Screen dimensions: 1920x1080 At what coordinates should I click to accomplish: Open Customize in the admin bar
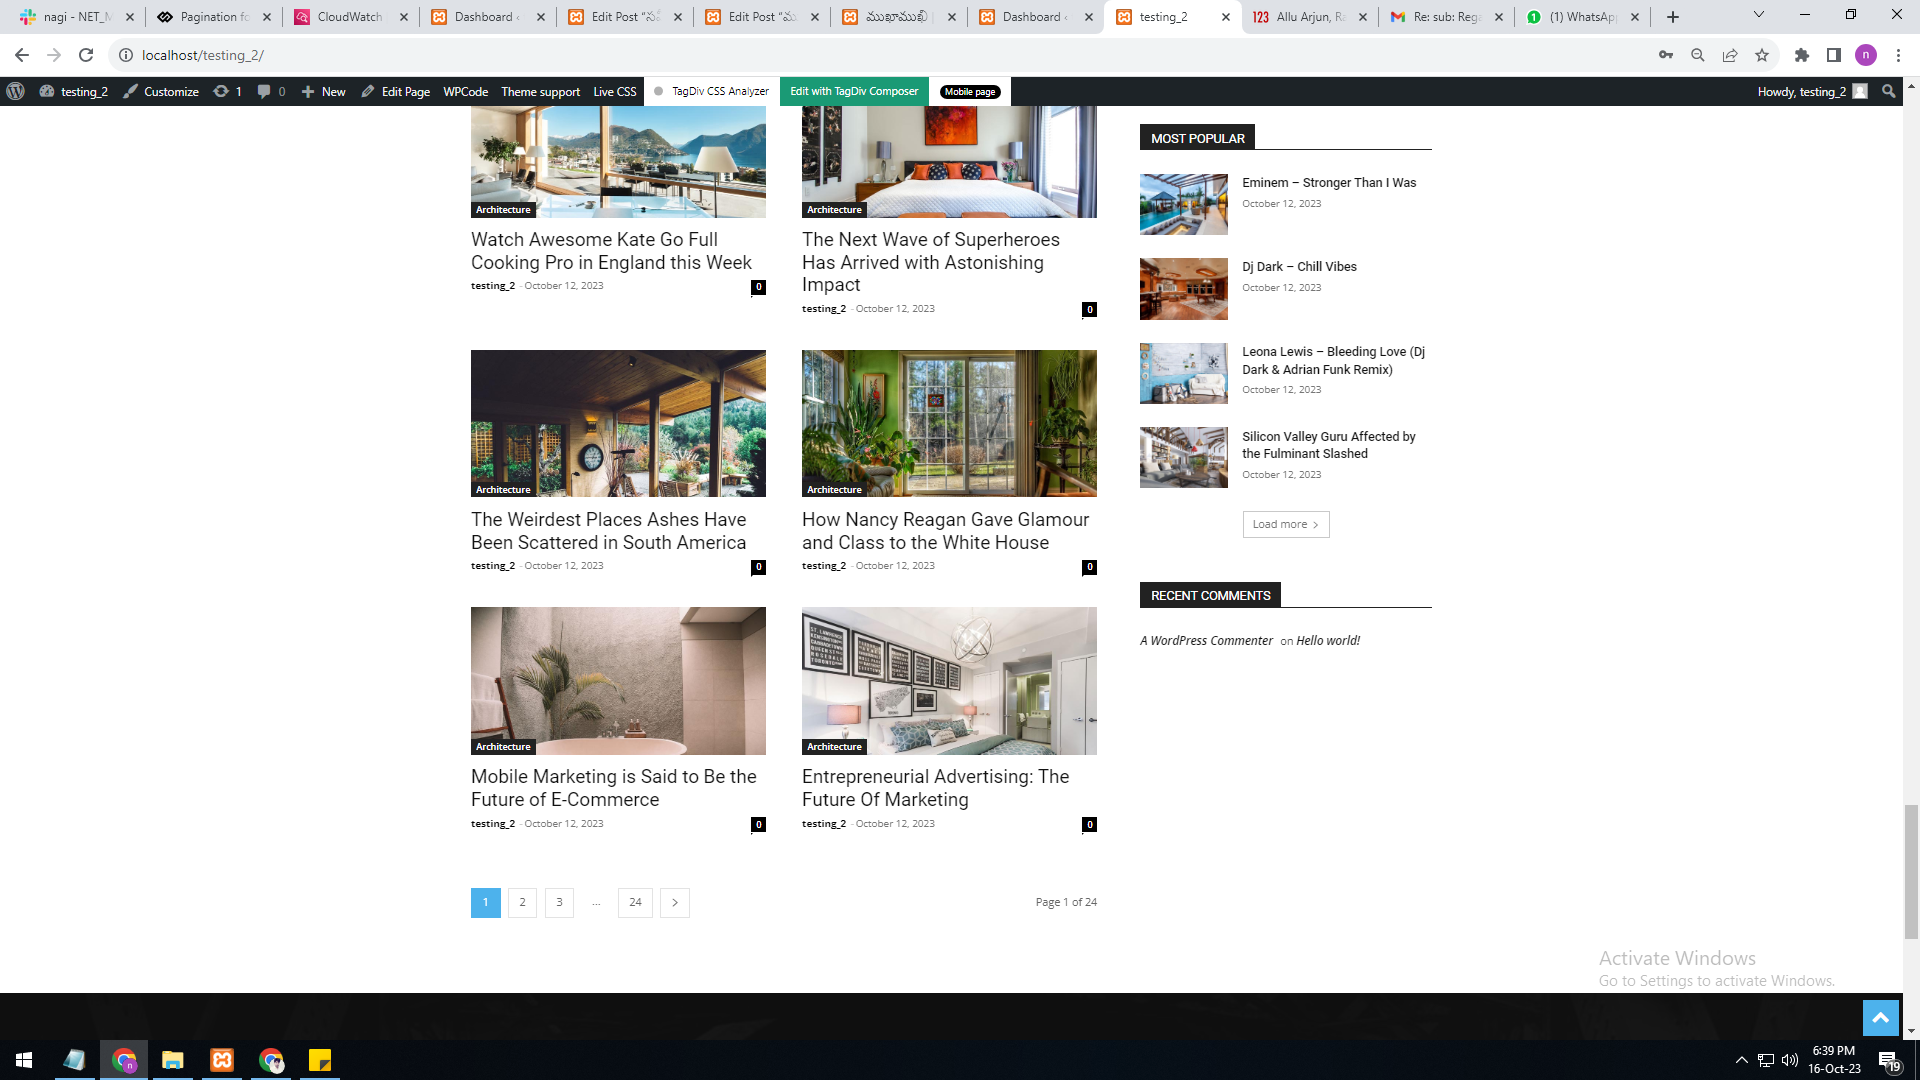tap(161, 91)
